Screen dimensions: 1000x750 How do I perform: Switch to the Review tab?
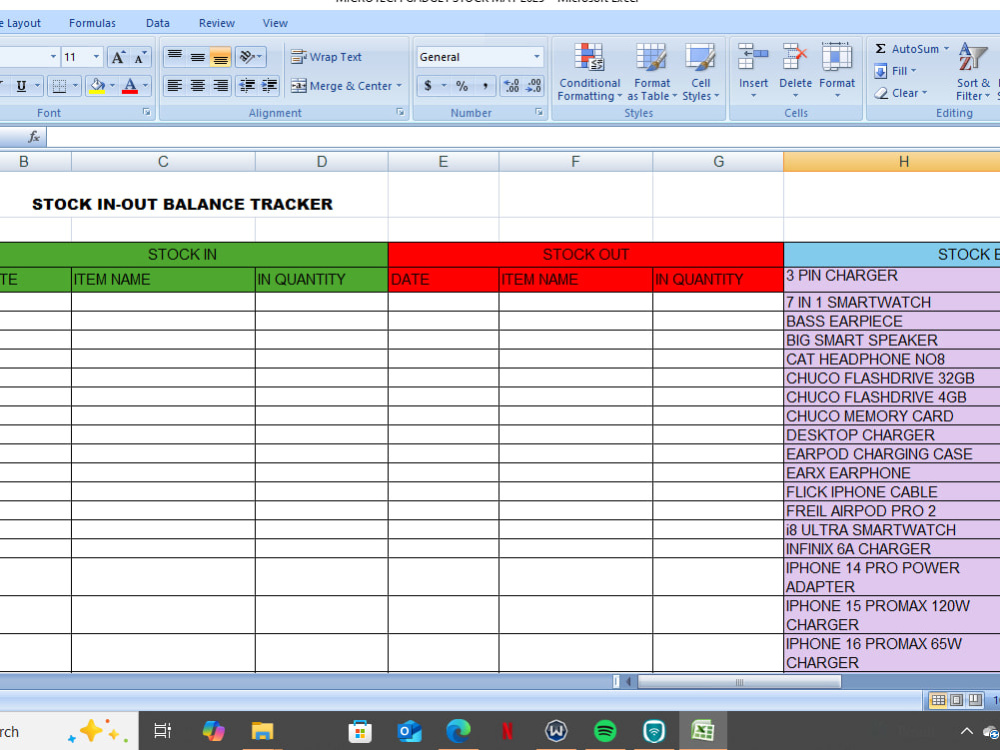coord(217,23)
